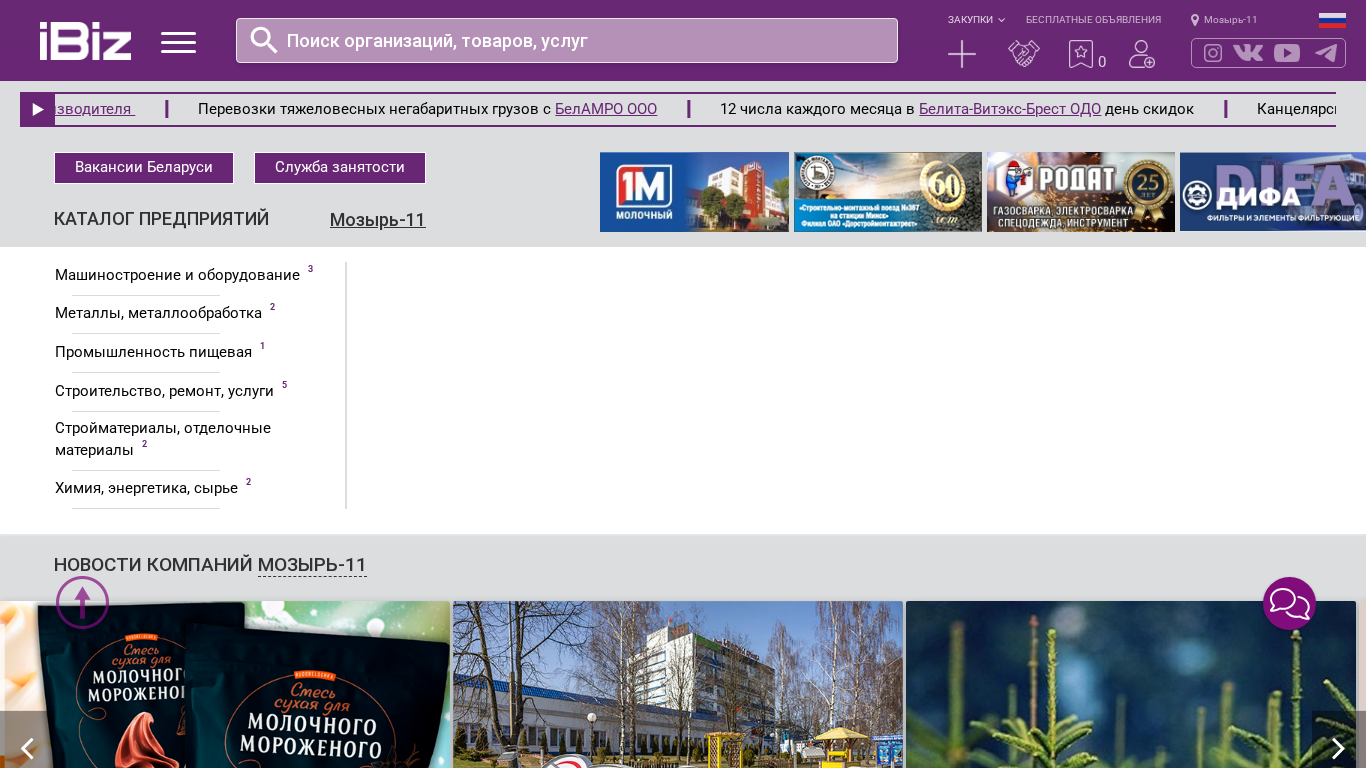
Task: Change city in header Мозырь-11
Action: (1230, 20)
